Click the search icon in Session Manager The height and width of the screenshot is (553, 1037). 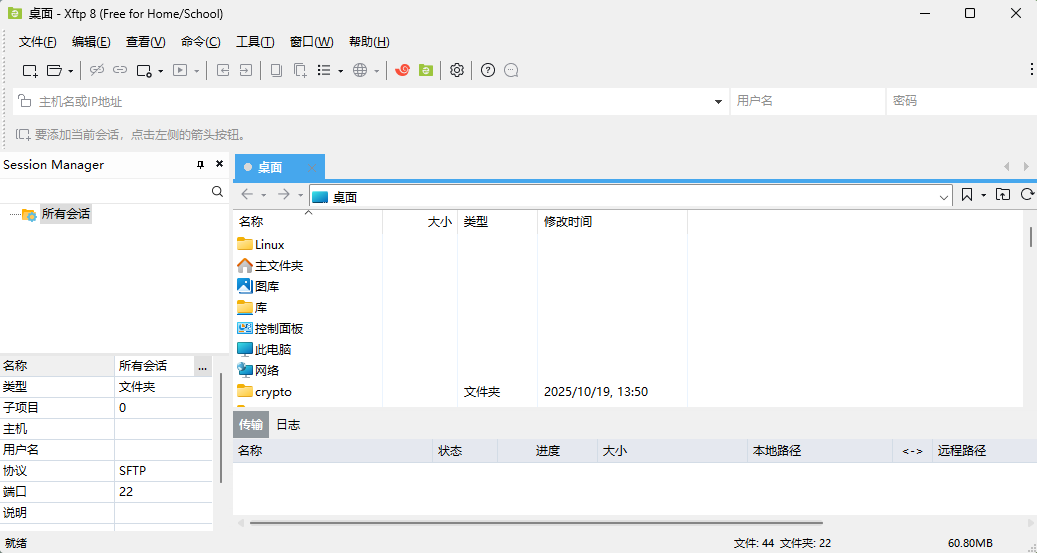(x=218, y=191)
